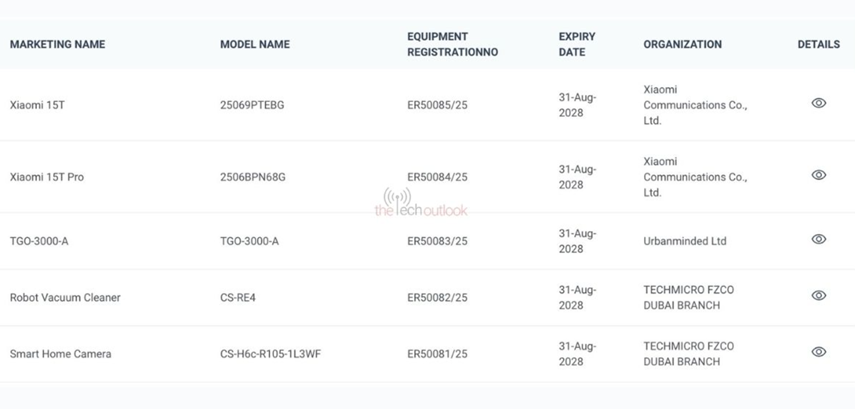Select Urbanminded Ltd organization
This screenshot has width=855, height=409.
click(685, 241)
